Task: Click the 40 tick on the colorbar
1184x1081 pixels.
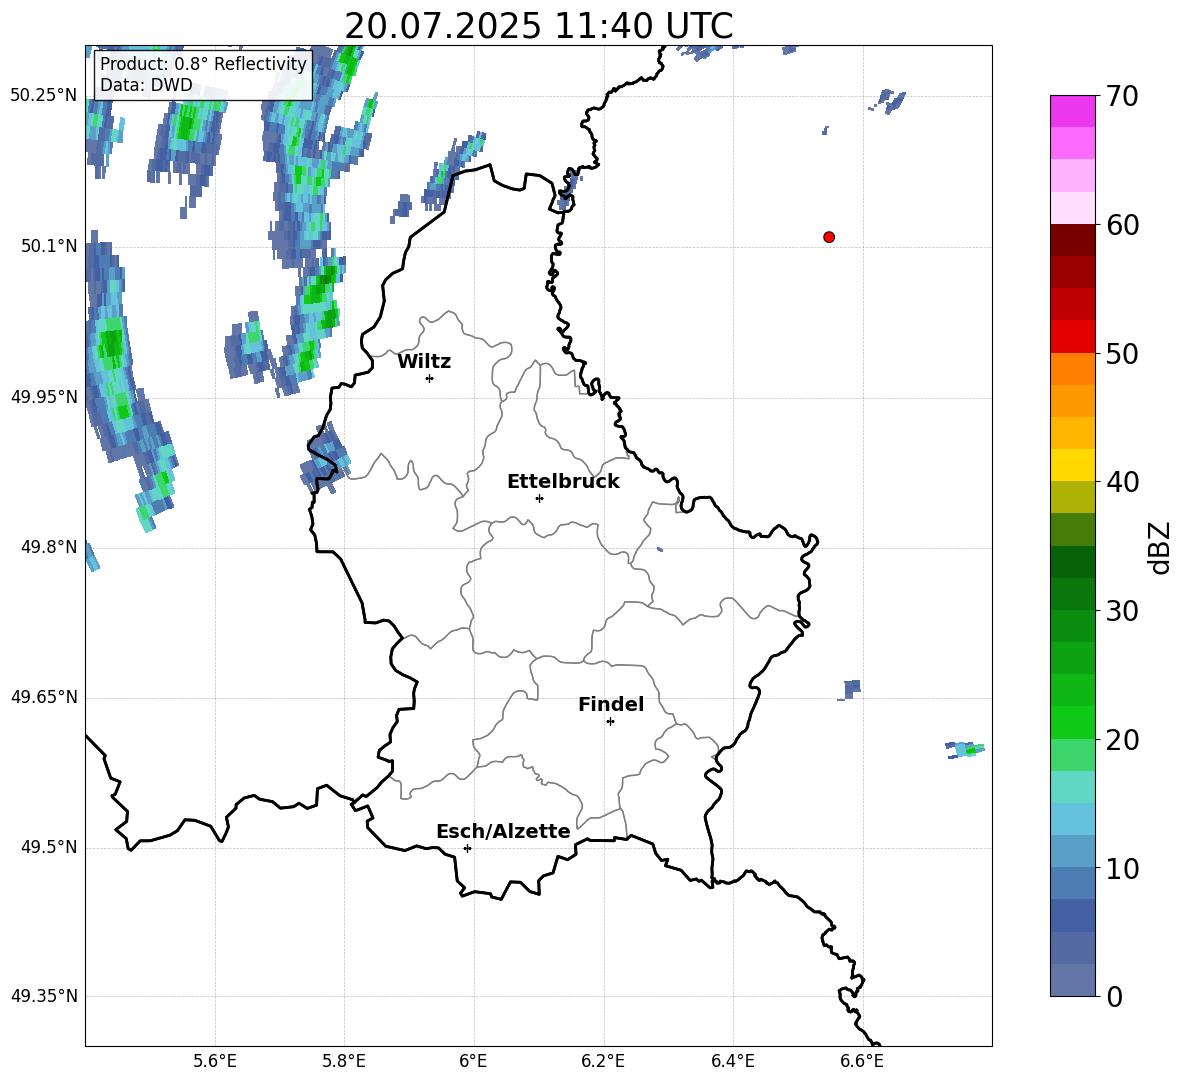Action: pos(1122,482)
